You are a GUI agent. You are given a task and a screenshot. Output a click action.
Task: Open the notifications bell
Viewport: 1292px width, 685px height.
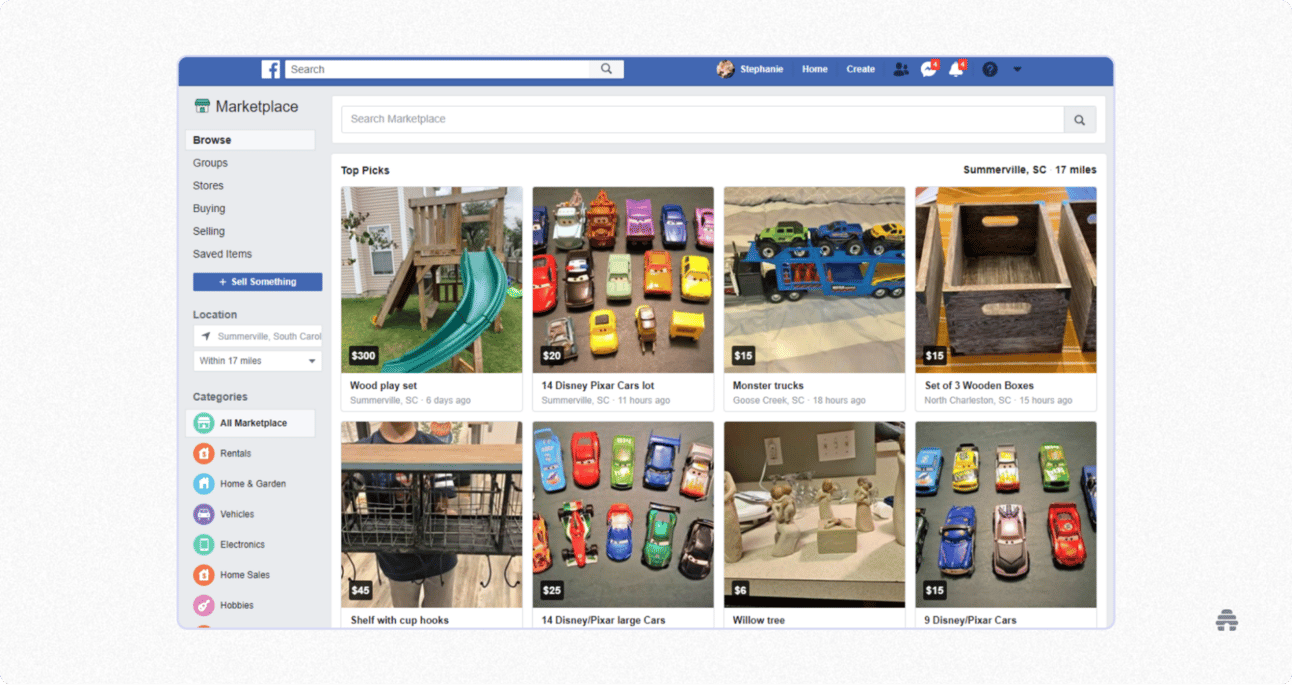(957, 69)
